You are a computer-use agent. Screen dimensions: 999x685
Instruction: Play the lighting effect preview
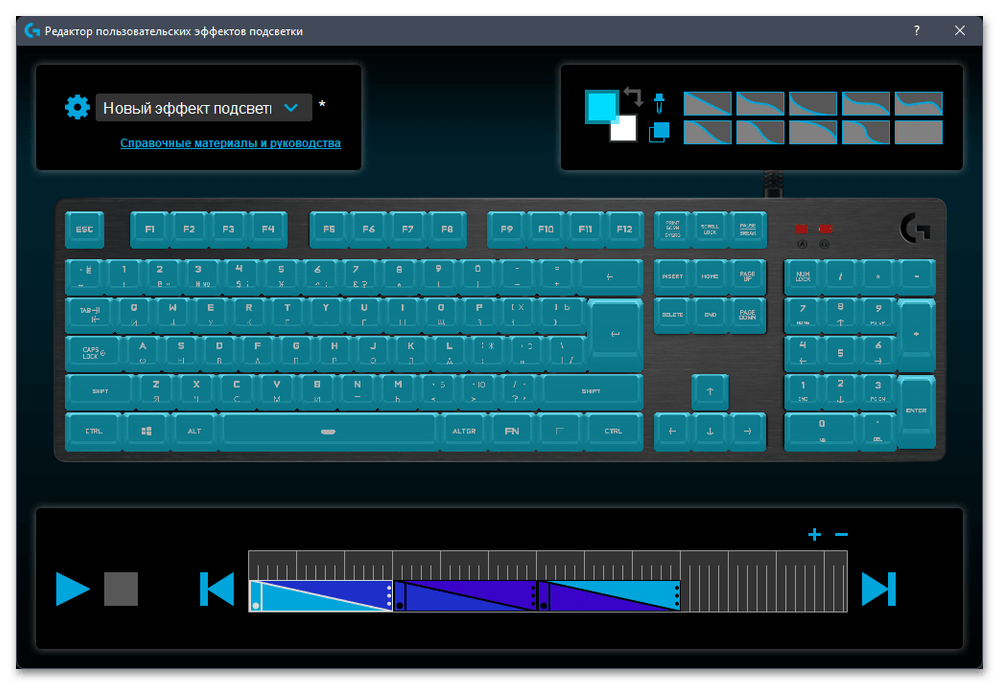pos(72,589)
